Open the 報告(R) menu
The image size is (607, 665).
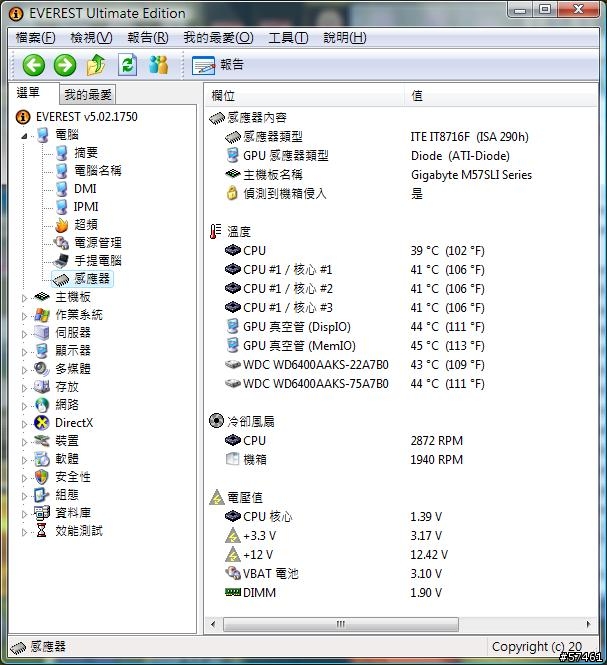tap(148, 38)
